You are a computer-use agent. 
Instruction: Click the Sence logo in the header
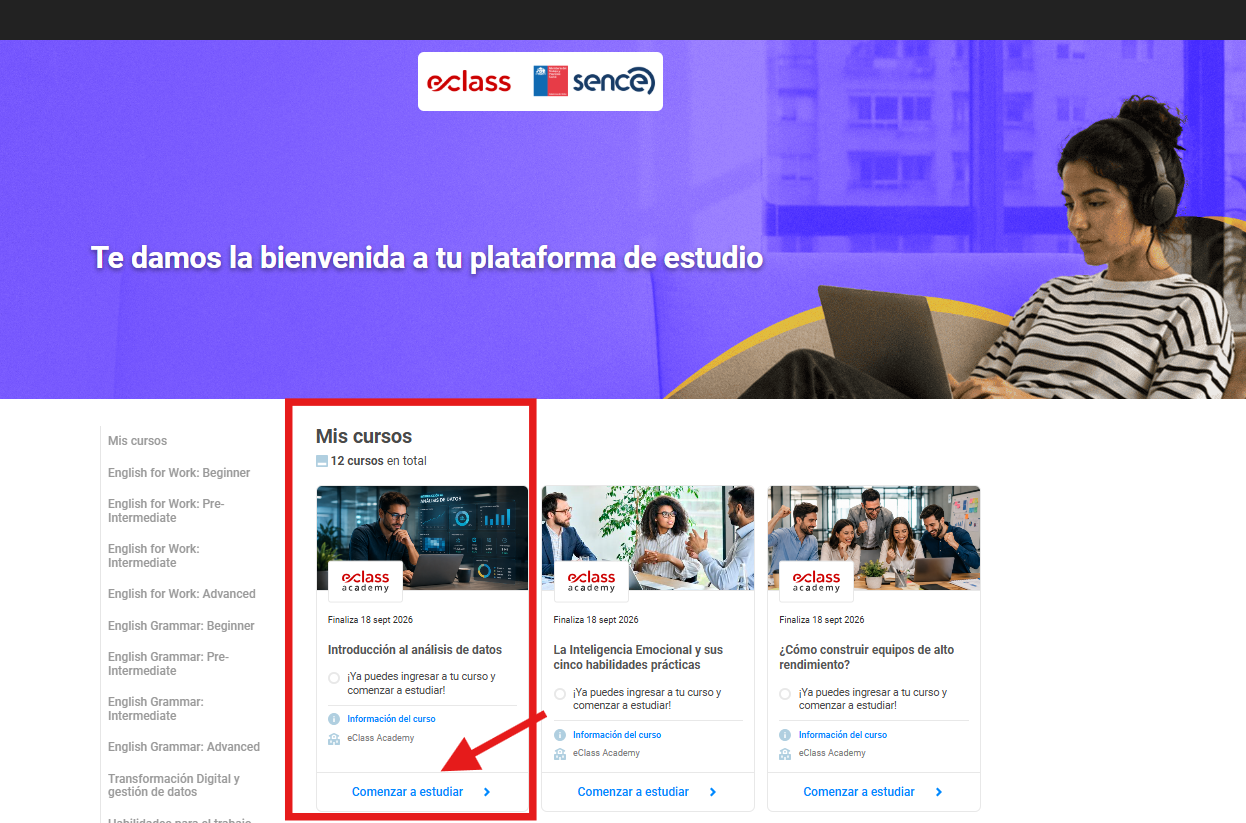tap(594, 81)
